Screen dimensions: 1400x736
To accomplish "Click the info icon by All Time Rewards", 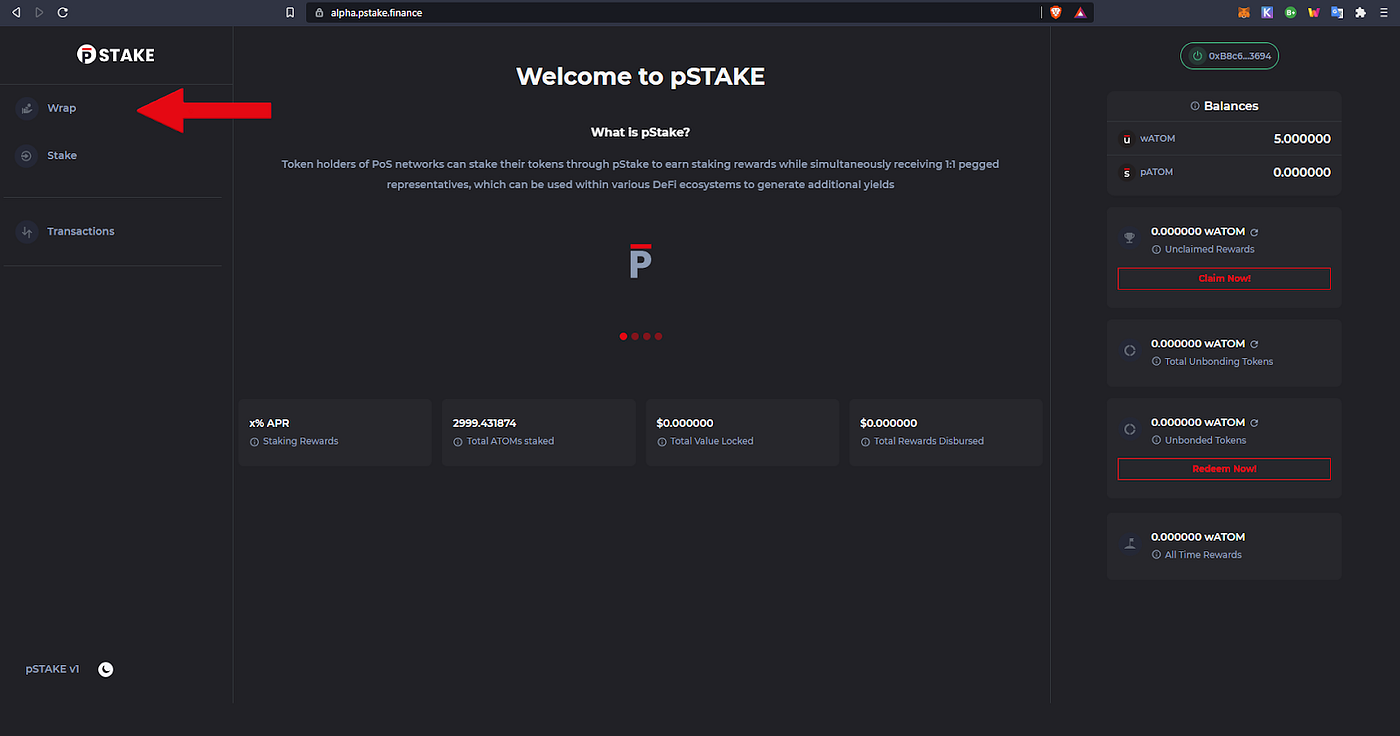I will (x=1156, y=555).
